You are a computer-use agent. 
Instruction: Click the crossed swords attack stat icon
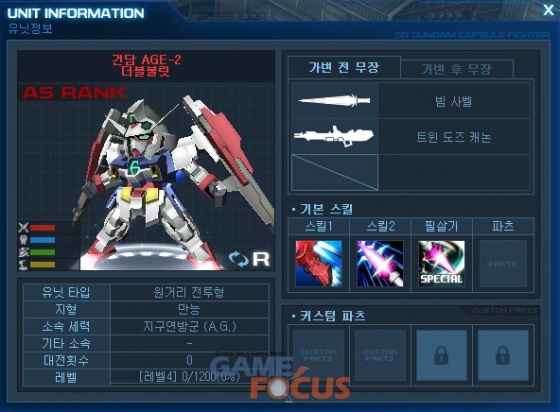24,227
